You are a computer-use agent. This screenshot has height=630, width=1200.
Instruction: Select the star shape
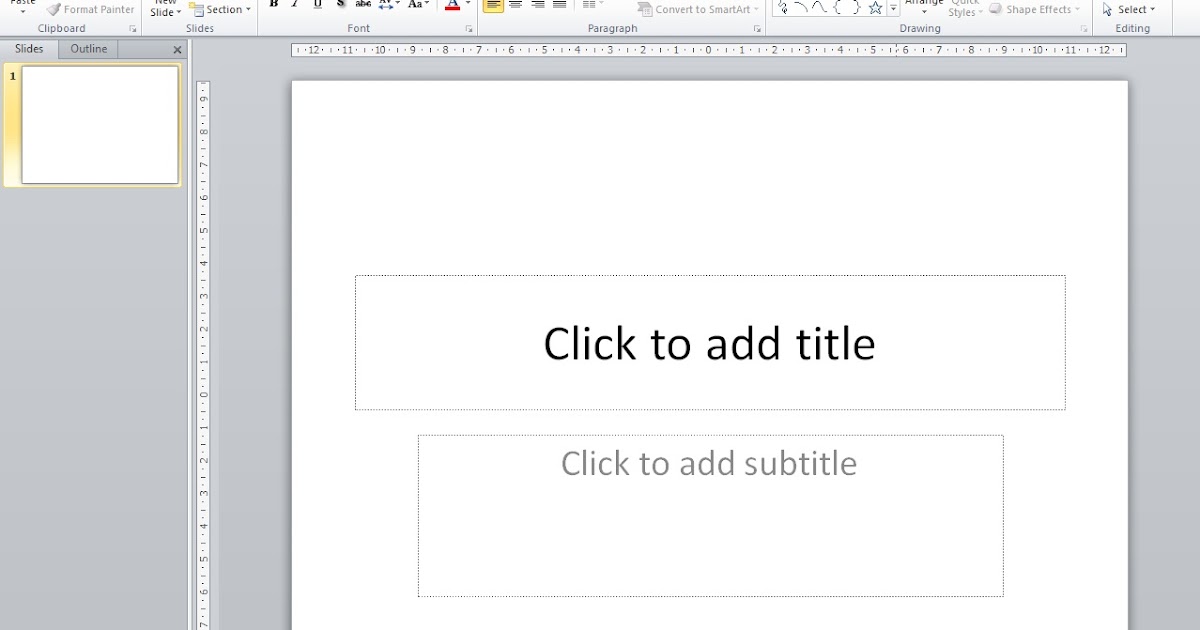tap(875, 7)
